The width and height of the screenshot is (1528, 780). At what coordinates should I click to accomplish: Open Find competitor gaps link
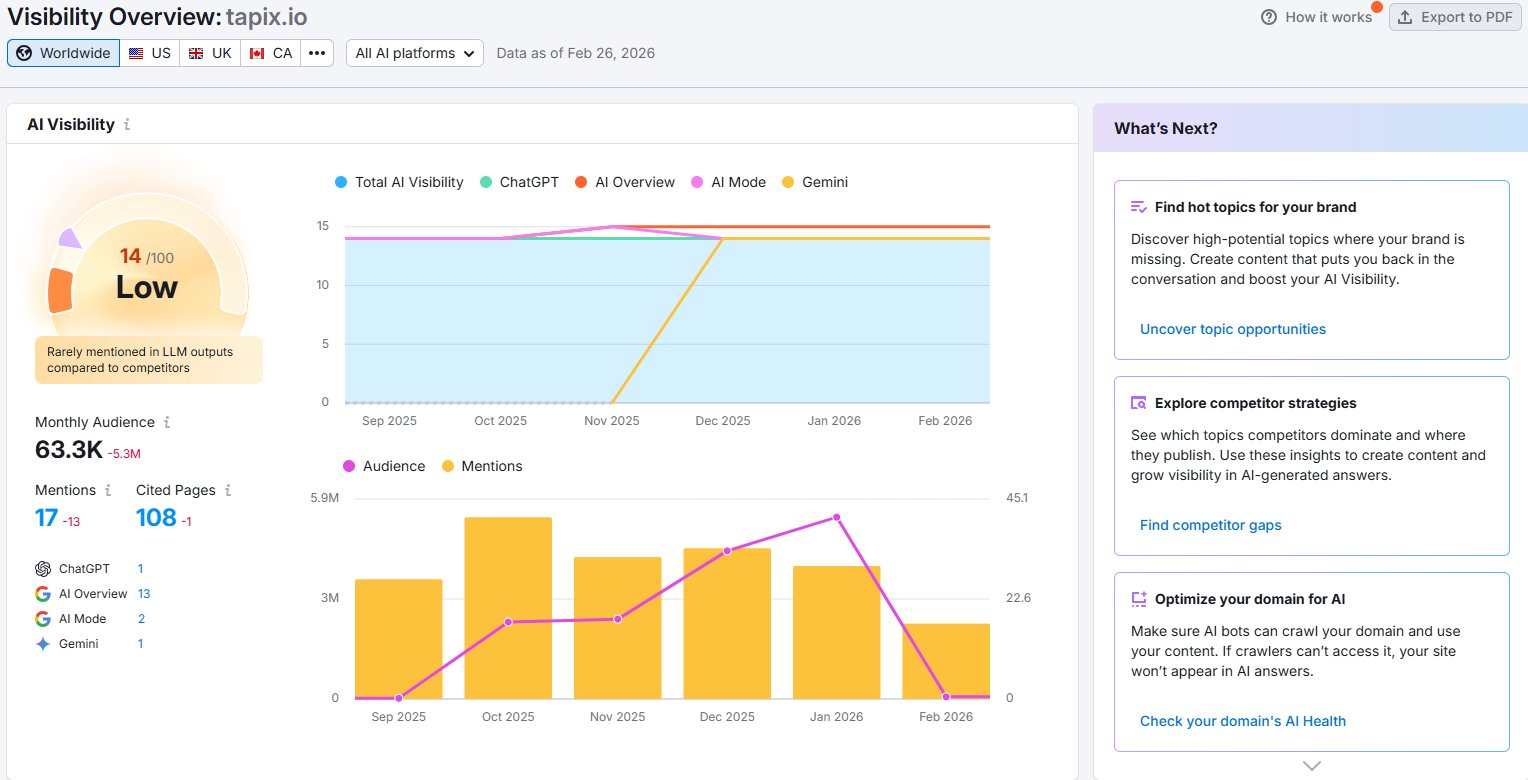(1210, 525)
